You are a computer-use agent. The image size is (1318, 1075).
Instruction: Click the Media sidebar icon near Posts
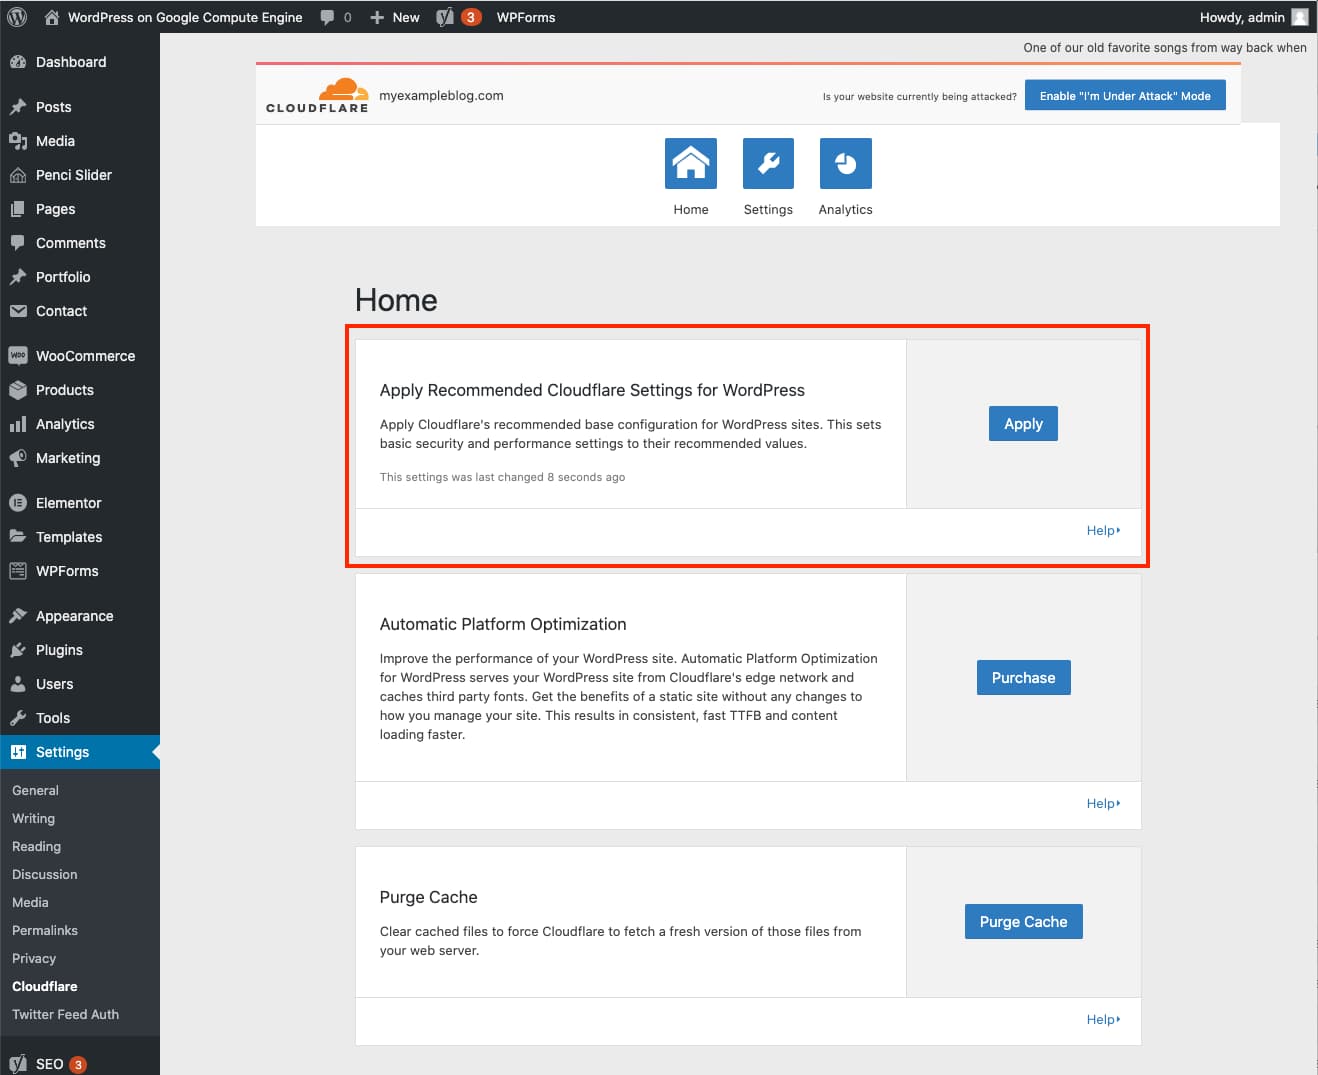pos(18,141)
